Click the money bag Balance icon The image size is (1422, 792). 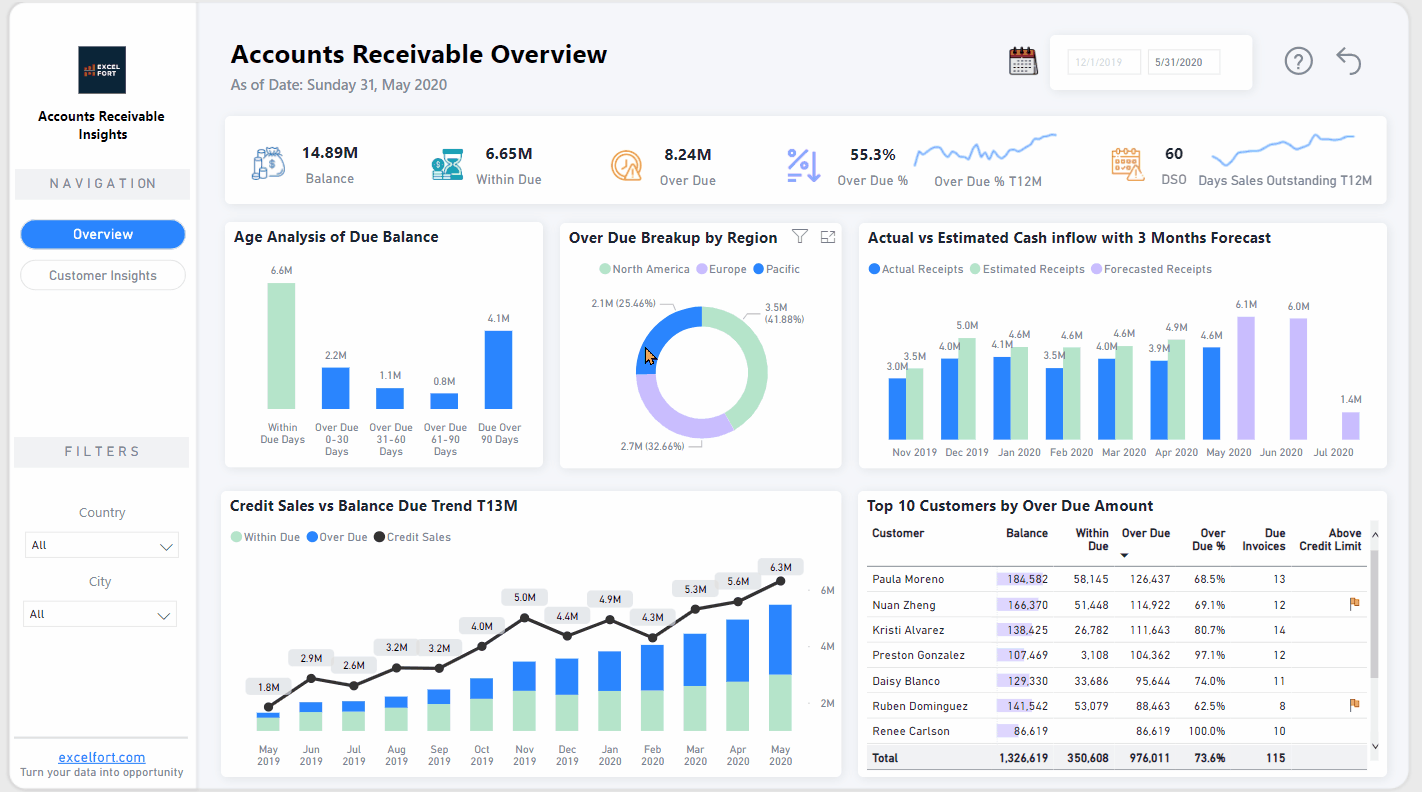(269, 164)
